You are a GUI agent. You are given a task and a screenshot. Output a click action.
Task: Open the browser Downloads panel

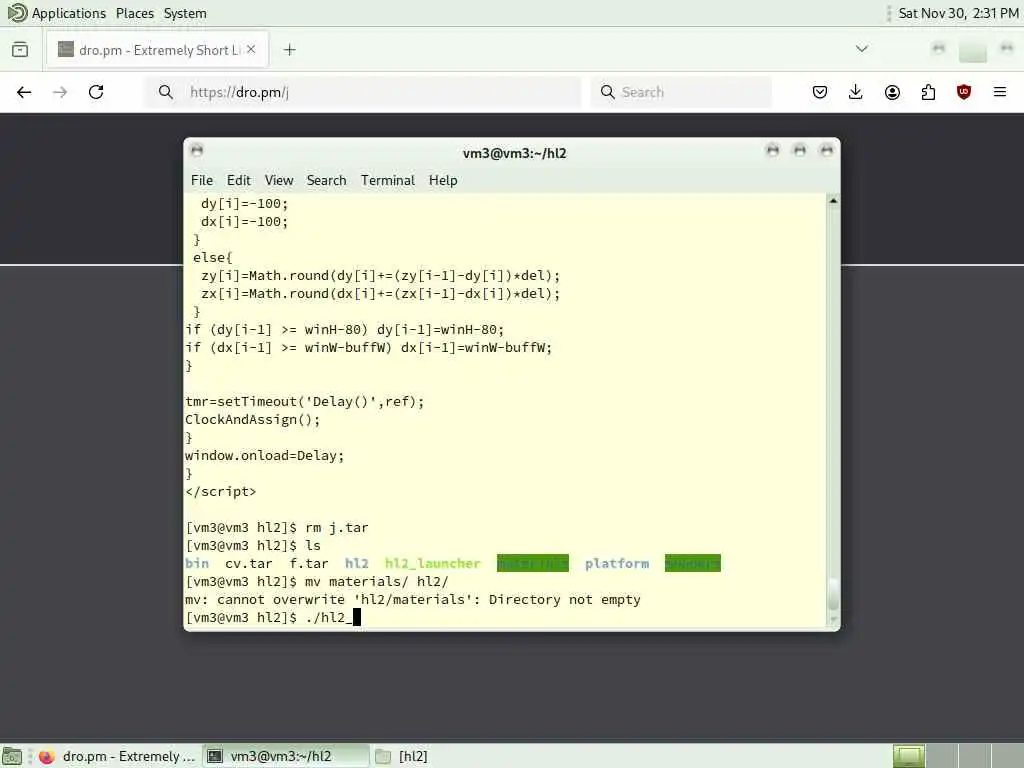click(x=856, y=92)
